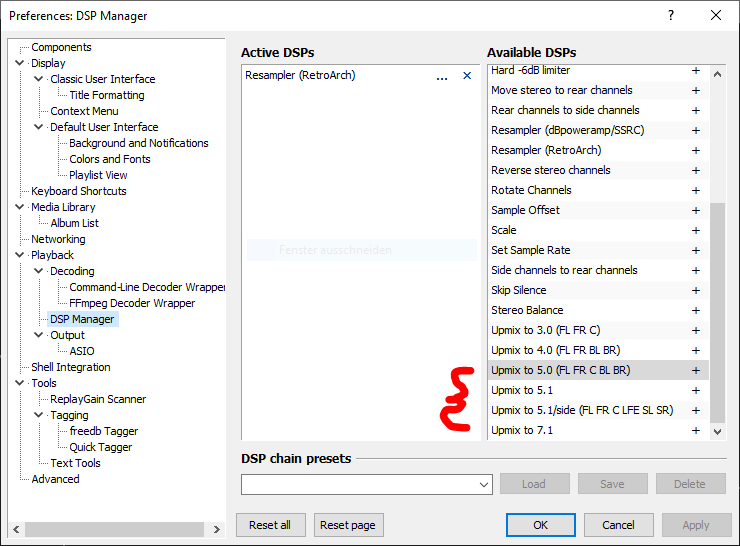Click the help question mark in title bar
The image size is (740, 546).
(671, 16)
